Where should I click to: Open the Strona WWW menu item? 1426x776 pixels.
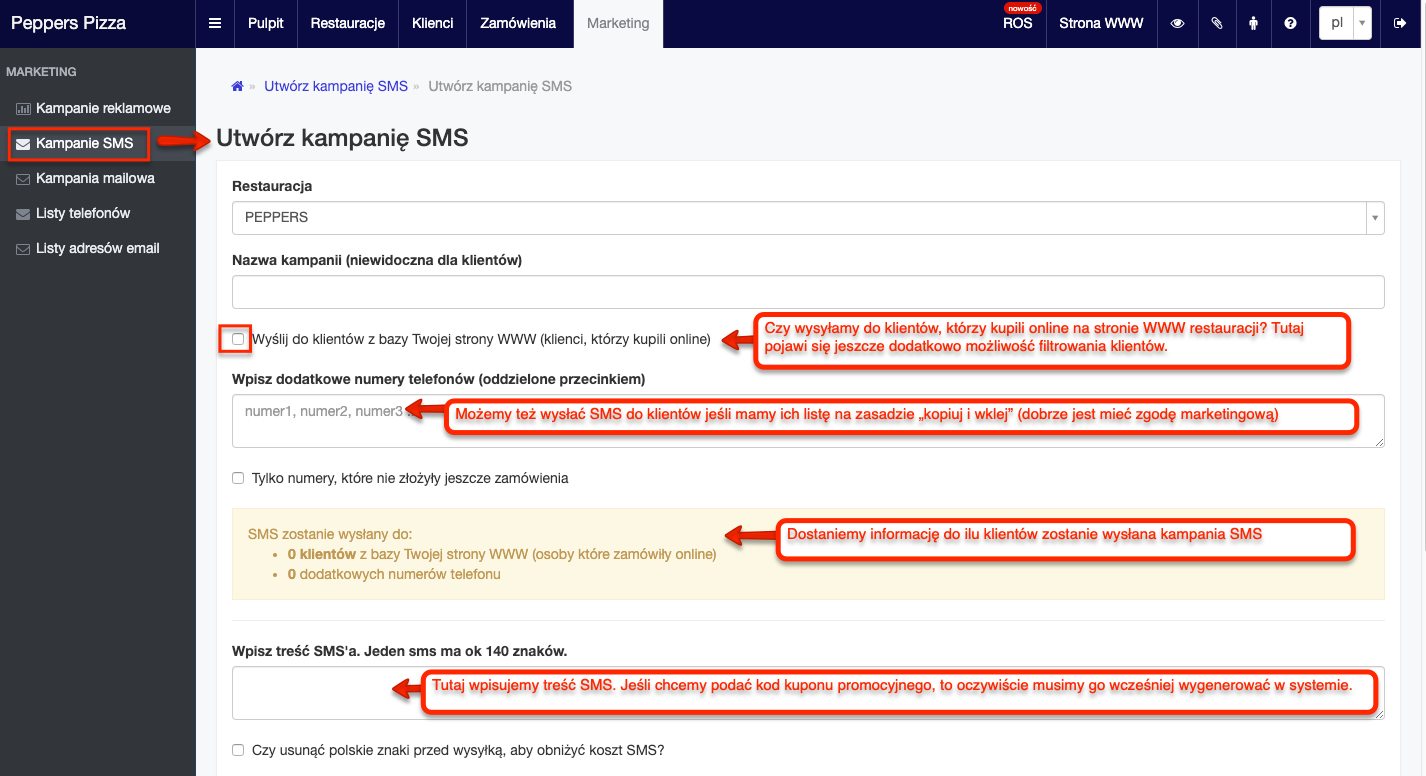pos(1101,23)
